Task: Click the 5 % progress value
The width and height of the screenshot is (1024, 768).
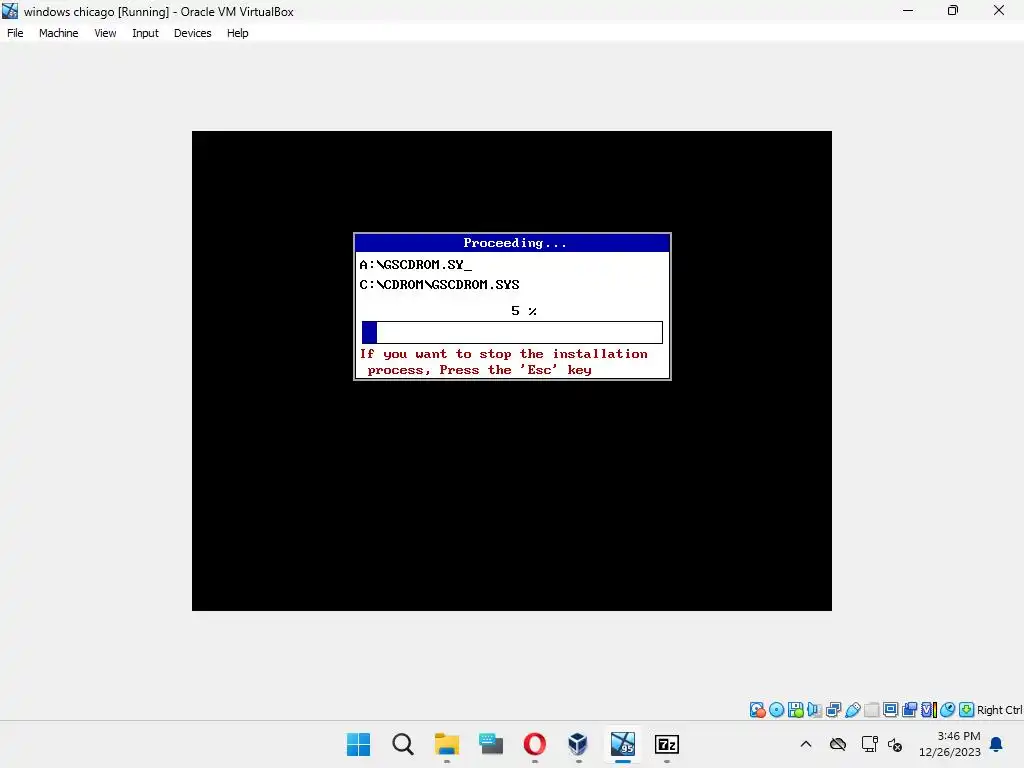Action: (x=524, y=311)
